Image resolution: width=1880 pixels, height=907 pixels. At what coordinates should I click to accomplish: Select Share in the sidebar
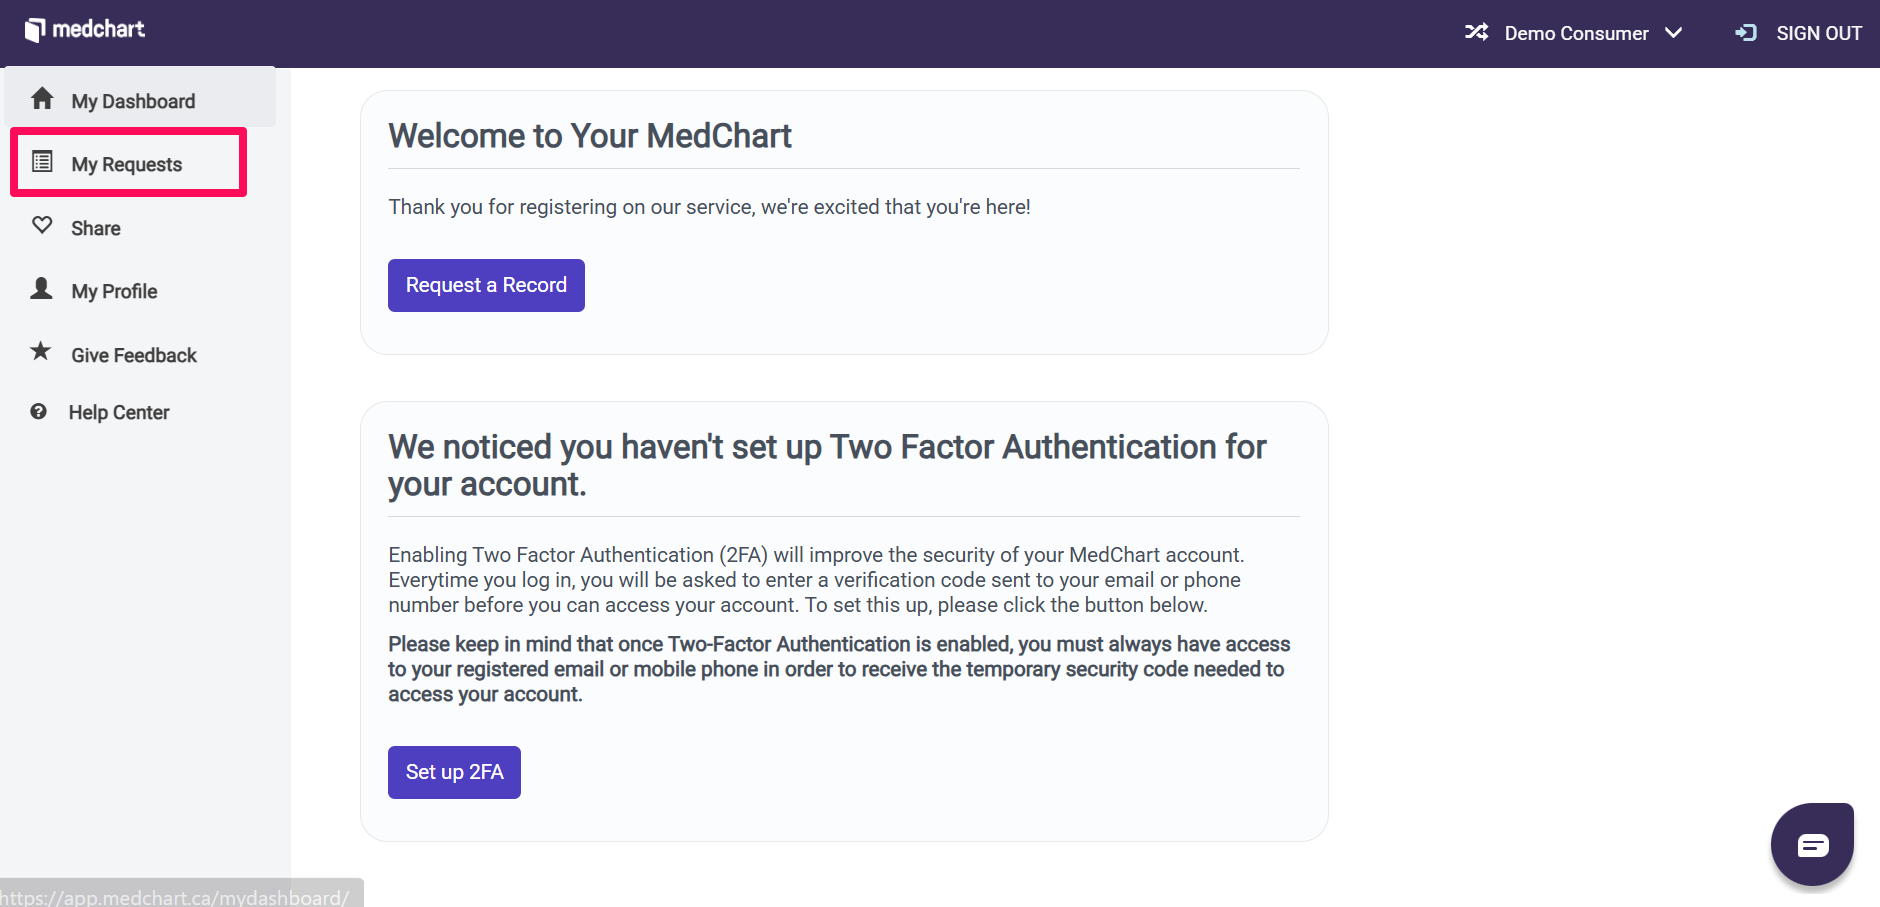pyautogui.click(x=96, y=228)
